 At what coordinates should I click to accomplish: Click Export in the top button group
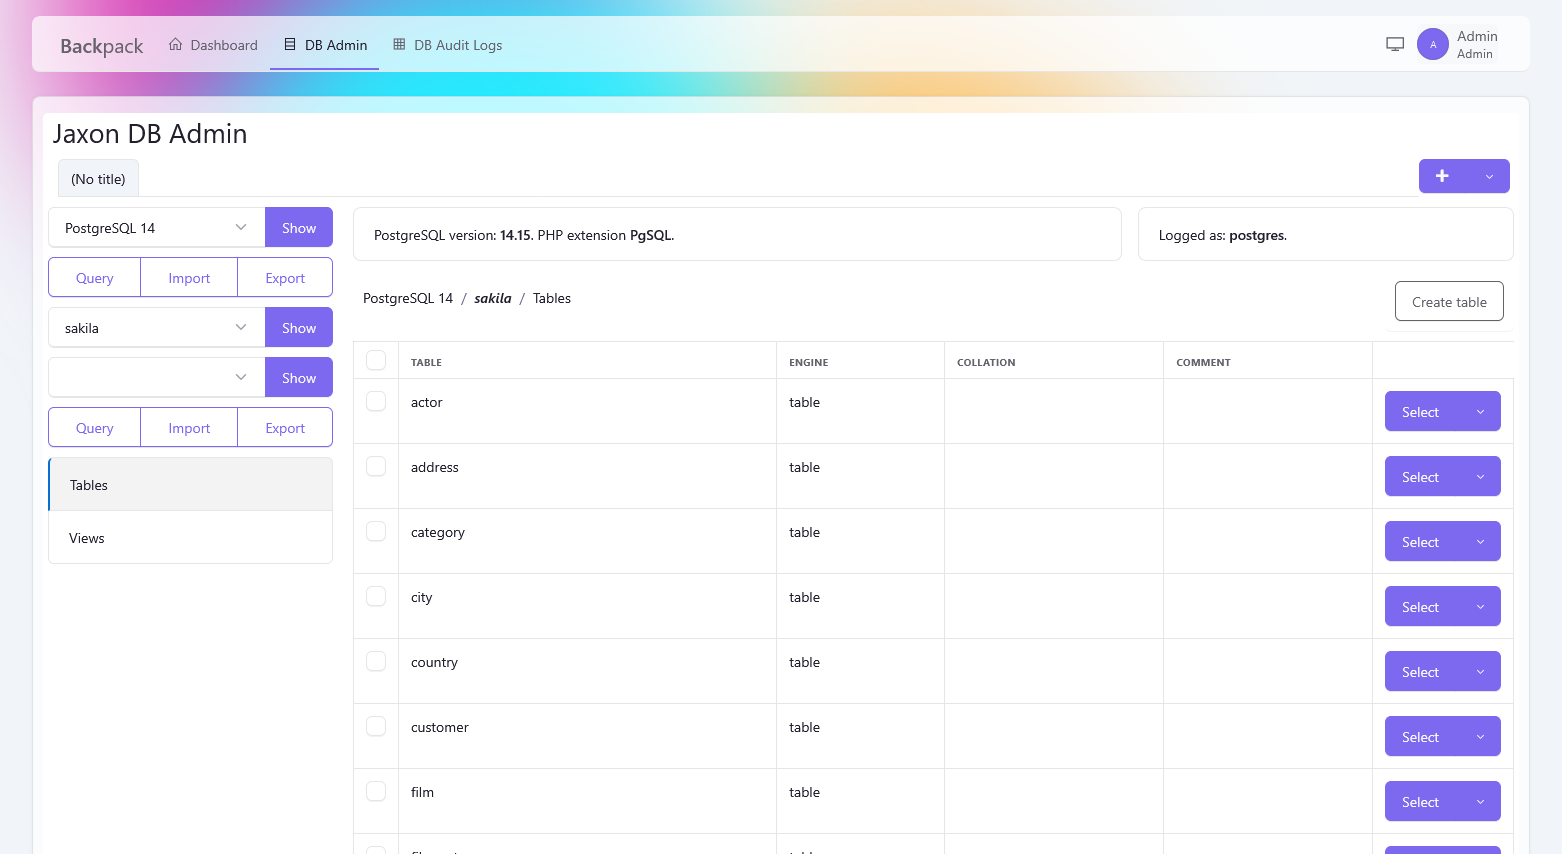[x=285, y=278]
